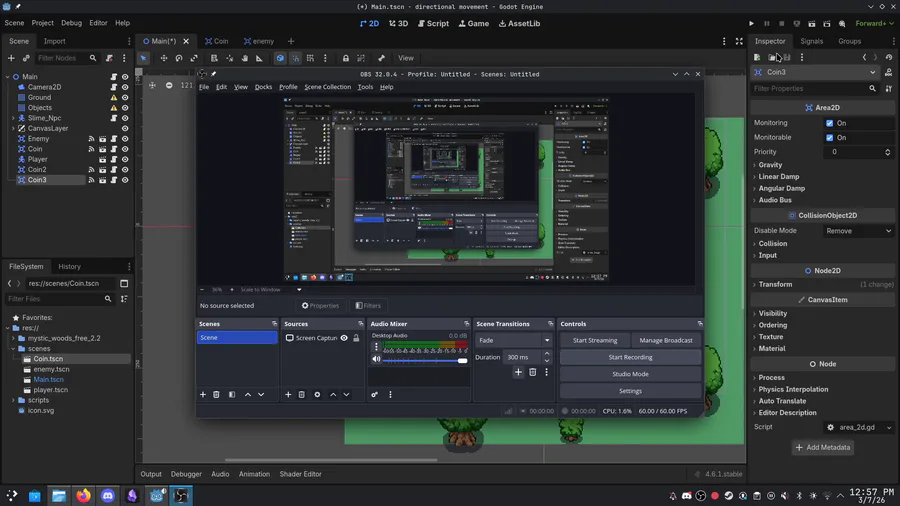This screenshot has width=900, height=506.
Task: Click the Start Recording button
Action: tap(630, 357)
